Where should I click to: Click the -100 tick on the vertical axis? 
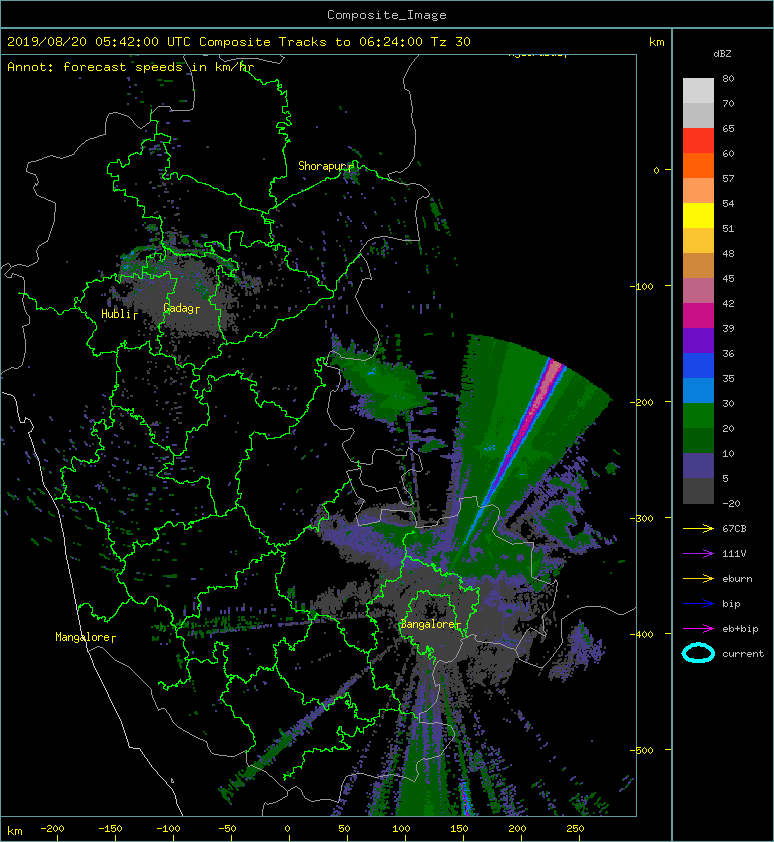click(x=642, y=286)
